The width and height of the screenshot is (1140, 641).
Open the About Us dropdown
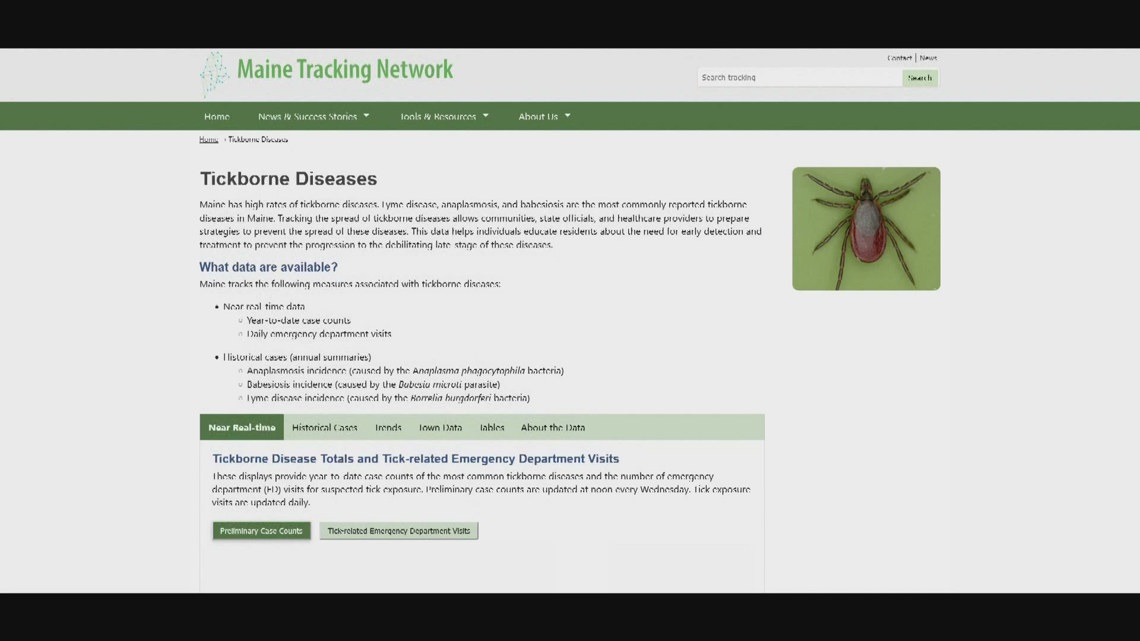[x=543, y=116]
